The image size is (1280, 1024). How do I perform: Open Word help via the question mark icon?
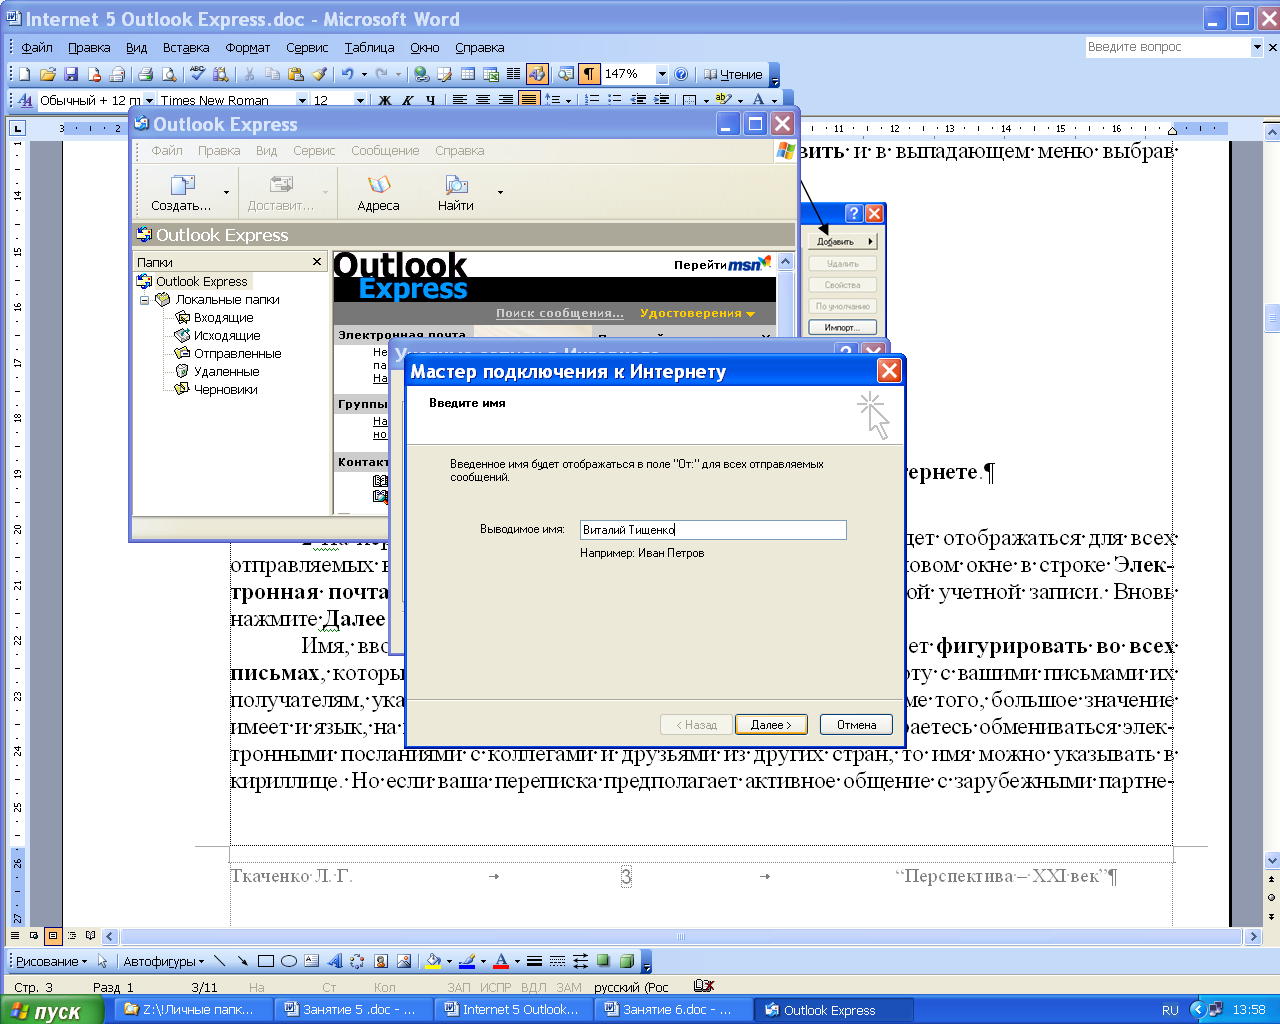[x=682, y=74]
